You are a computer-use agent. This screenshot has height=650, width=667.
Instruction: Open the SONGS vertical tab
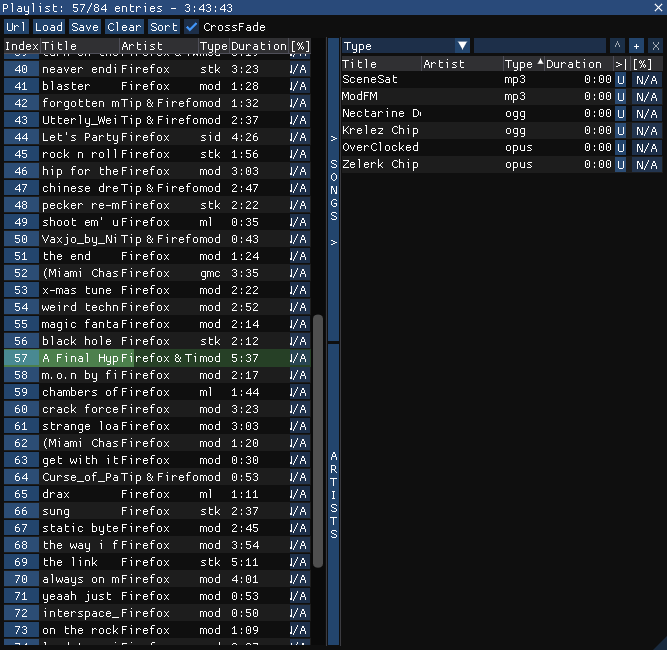click(x=334, y=189)
